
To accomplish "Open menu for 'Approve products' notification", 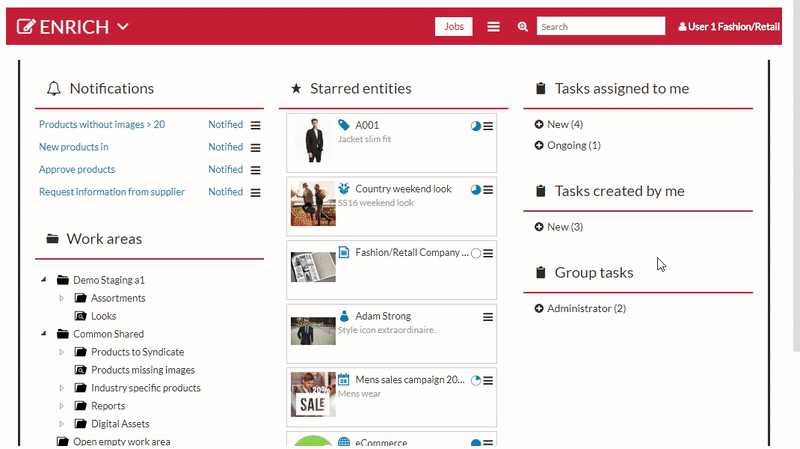I will [256, 170].
